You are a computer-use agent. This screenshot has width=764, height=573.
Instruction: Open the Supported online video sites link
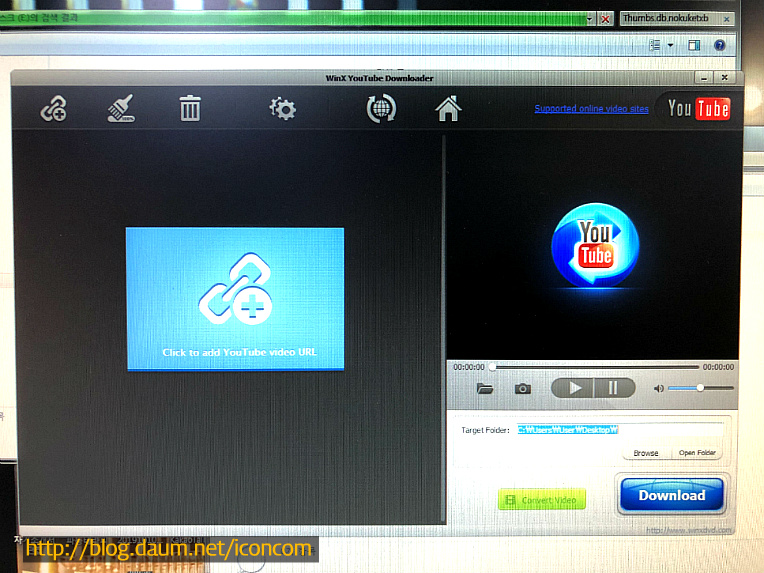click(592, 109)
